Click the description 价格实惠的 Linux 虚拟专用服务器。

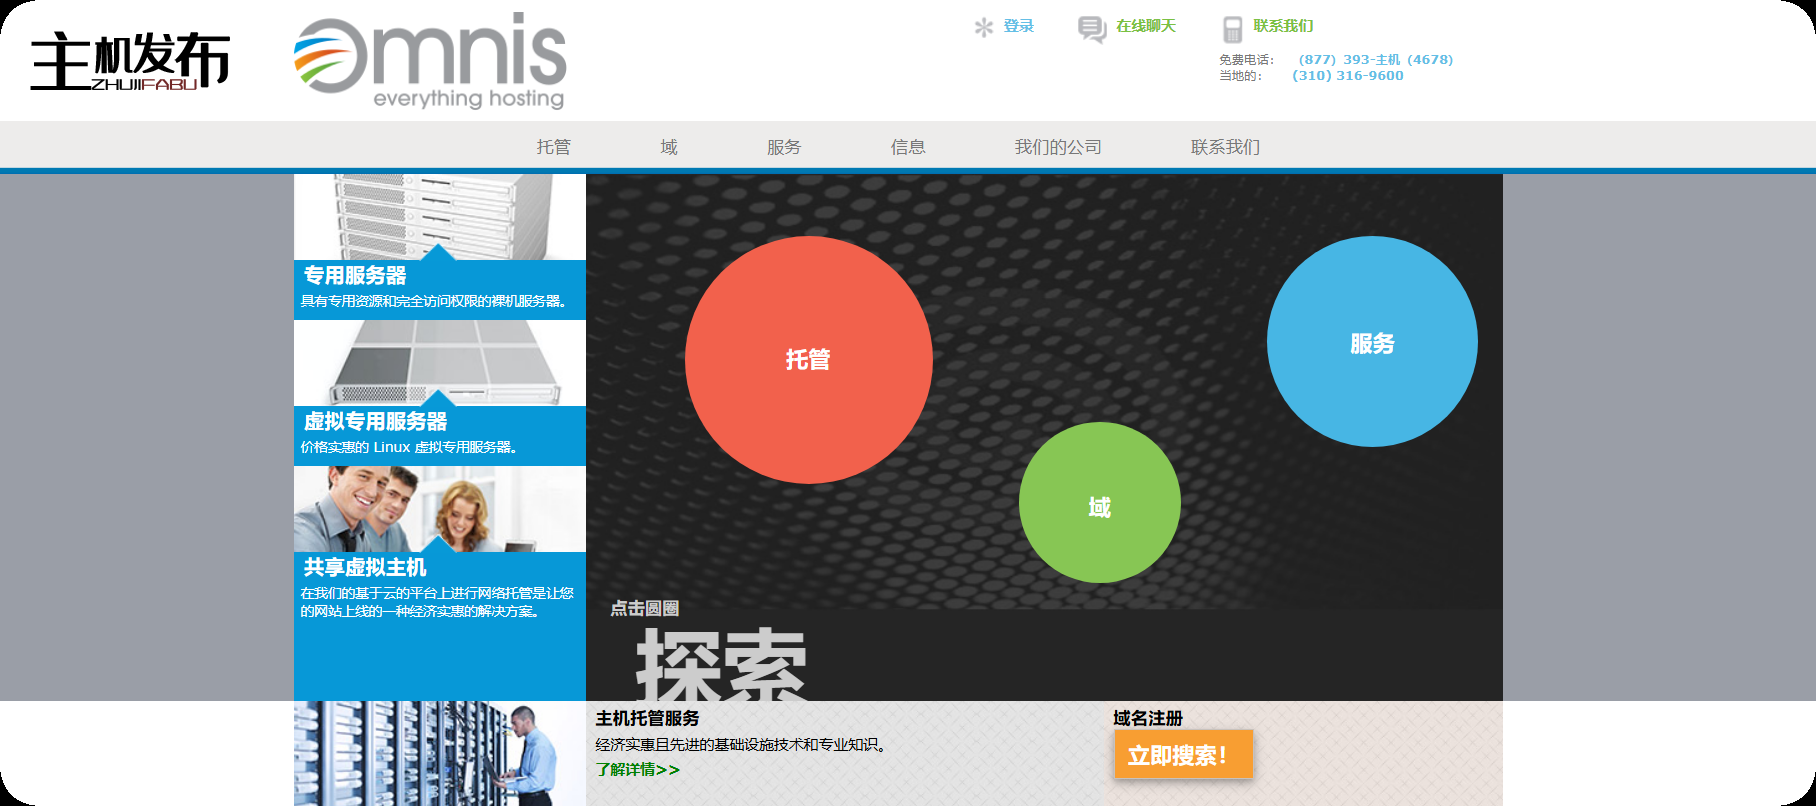410,447
